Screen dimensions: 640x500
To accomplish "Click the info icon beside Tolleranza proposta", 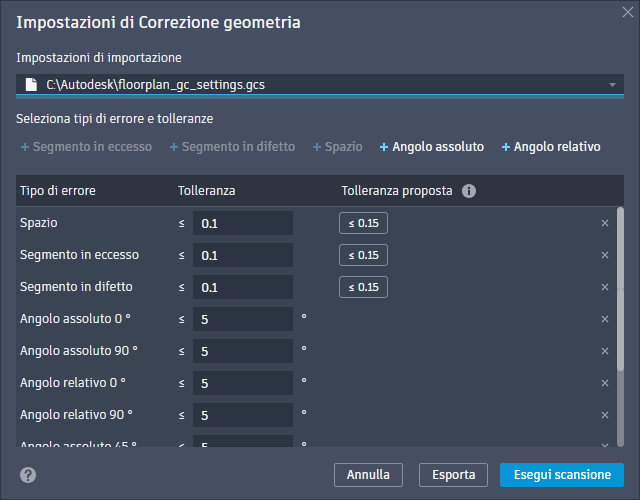I will pyautogui.click(x=469, y=191).
